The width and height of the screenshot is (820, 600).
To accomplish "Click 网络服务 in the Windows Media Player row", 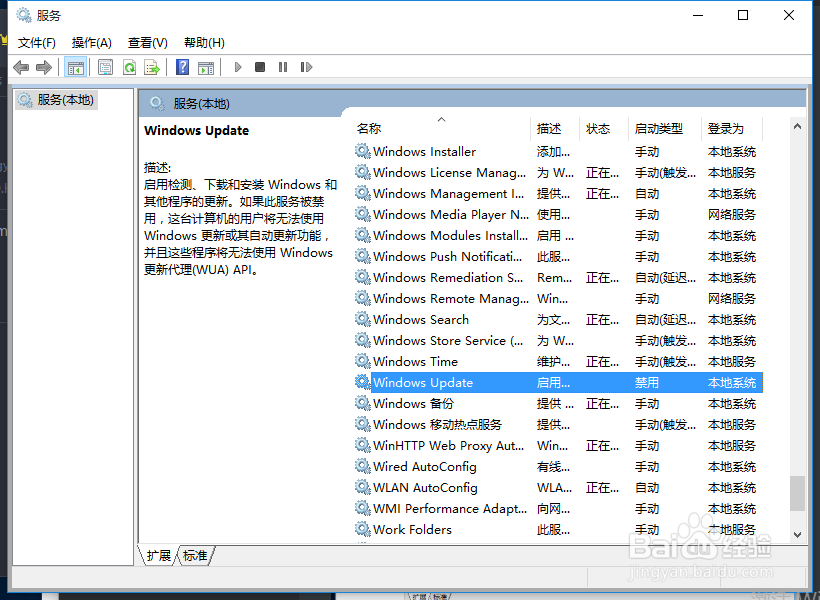I will point(732,214).
